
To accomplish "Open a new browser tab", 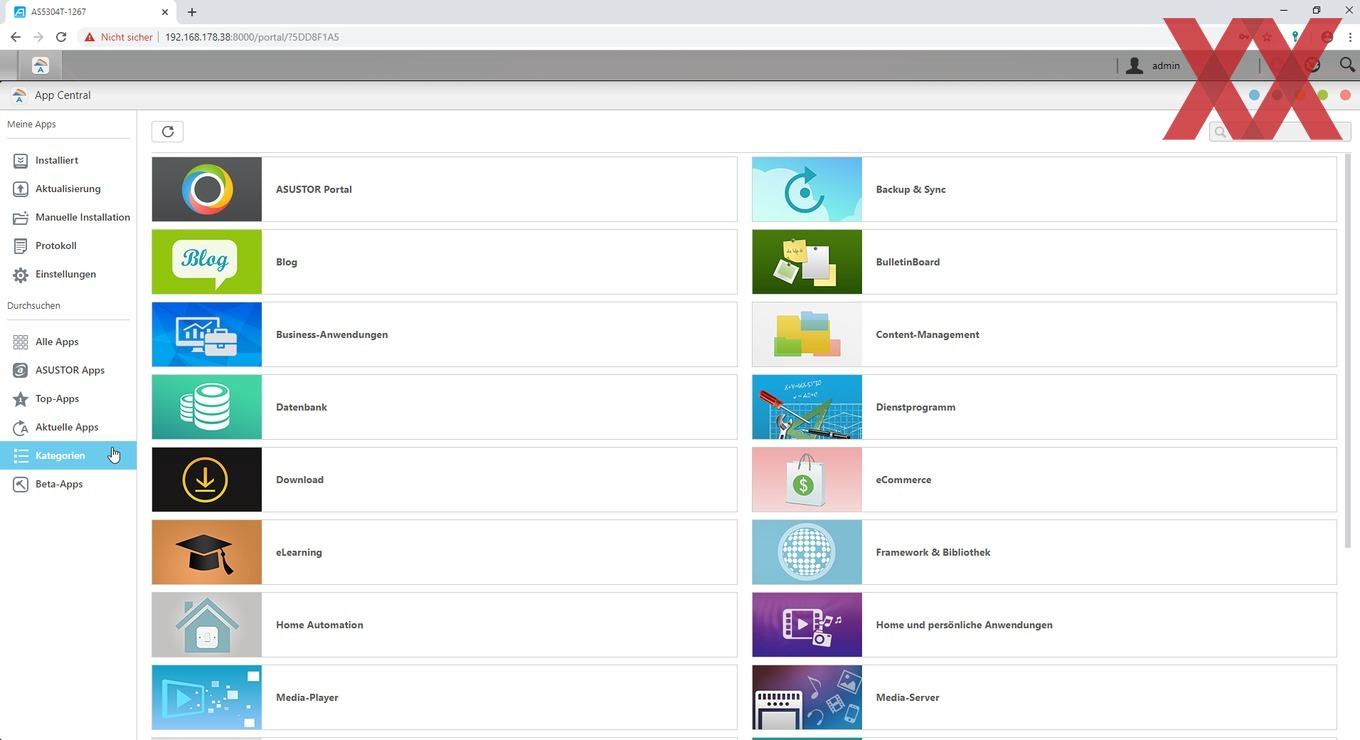I will coord(192,12).
